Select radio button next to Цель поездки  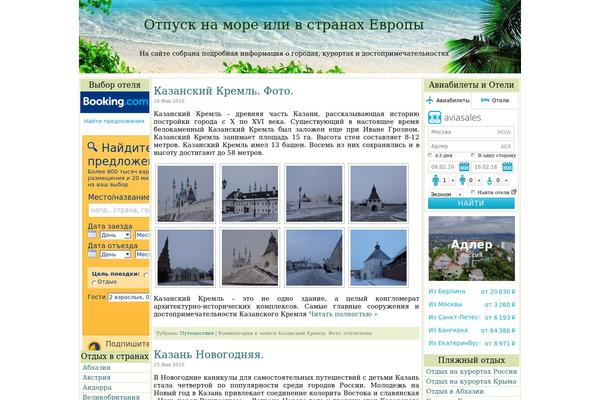[x=146, y=274]
